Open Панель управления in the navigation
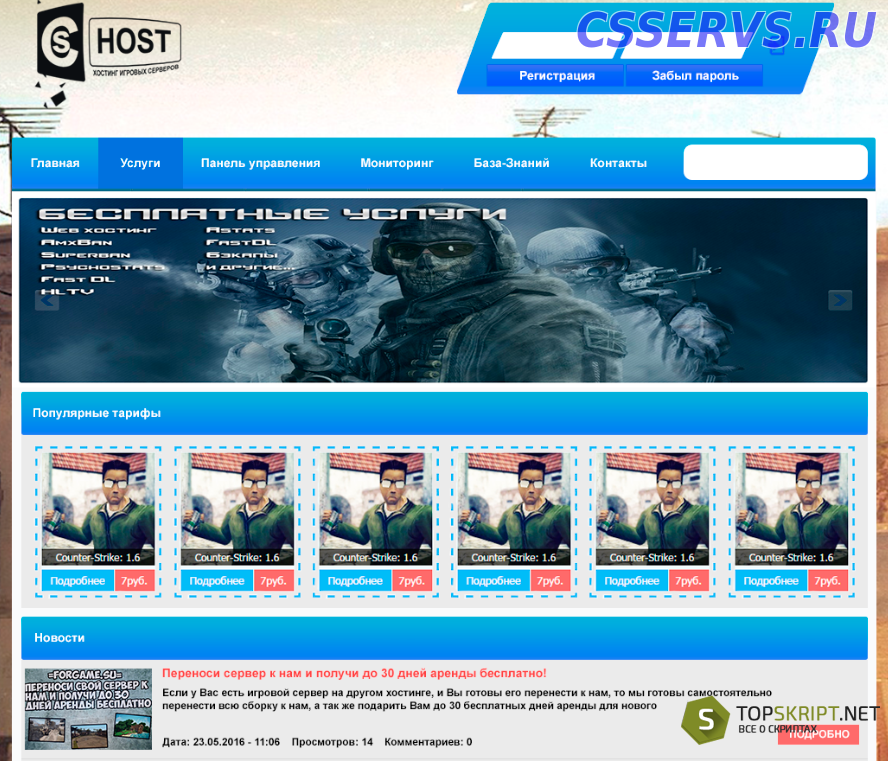 [x=261, y=163]
